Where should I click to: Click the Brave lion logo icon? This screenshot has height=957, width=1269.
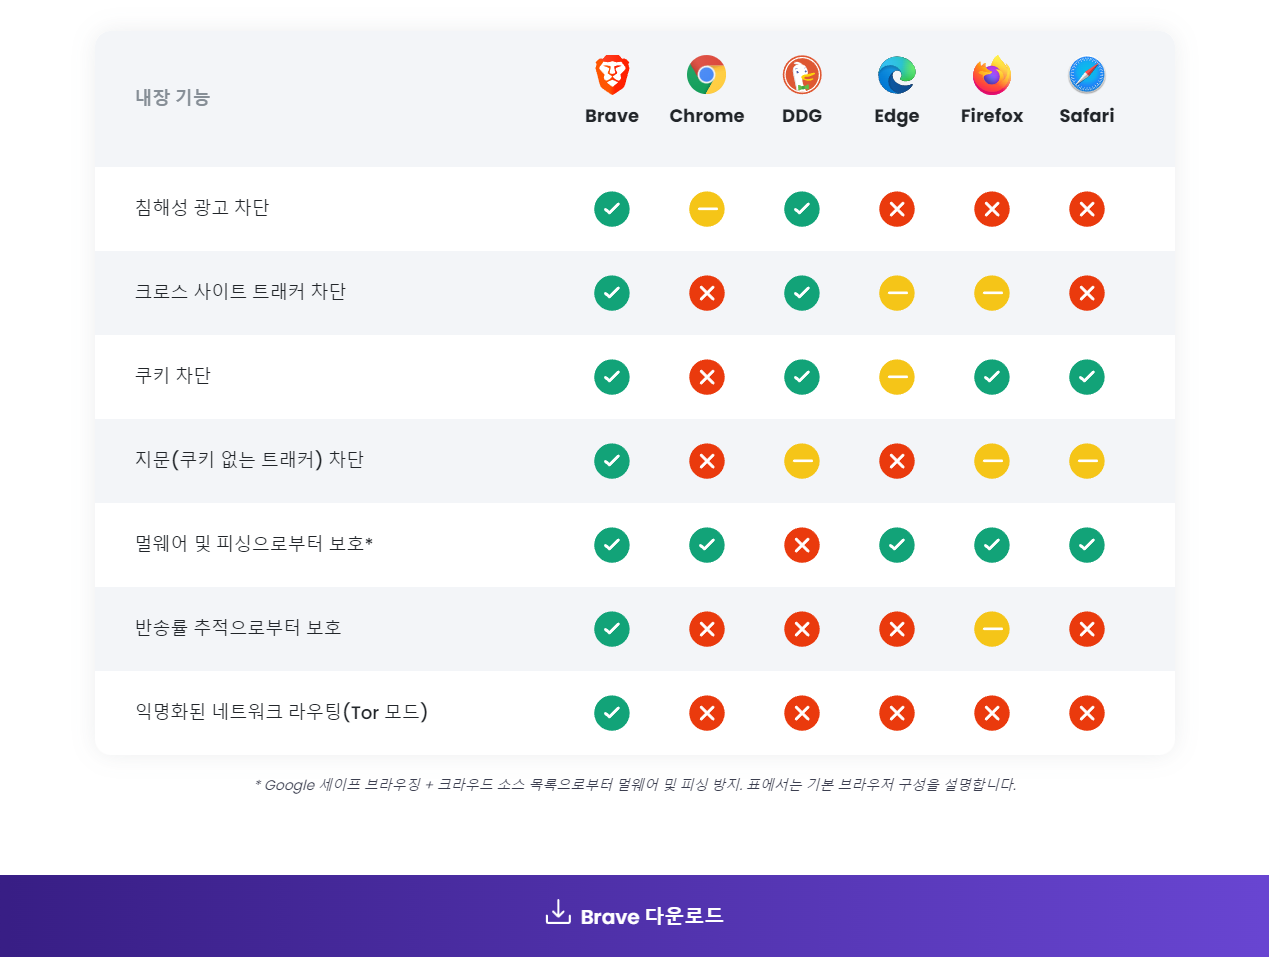click(x=612, y=75)
